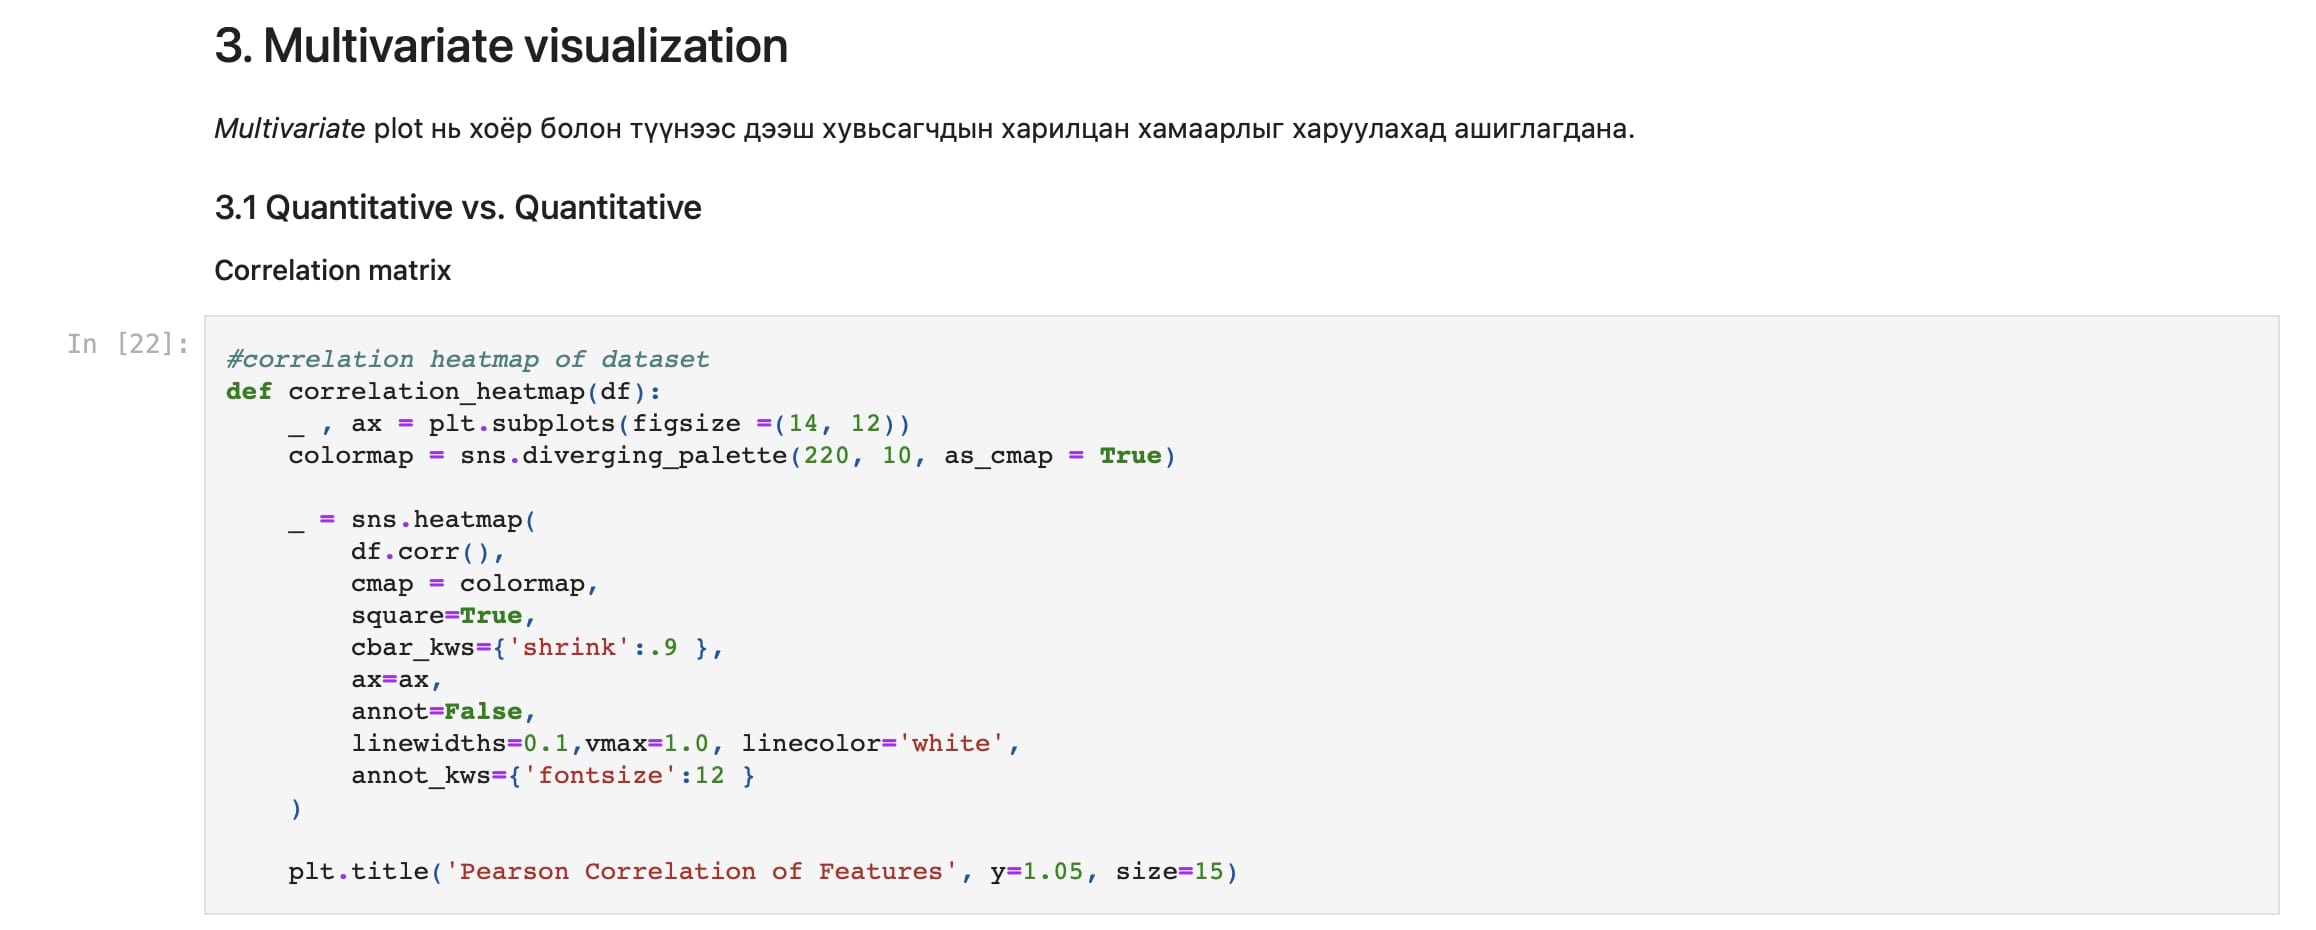Click the 'Pearson Correlation of Features' title string
This screenshot has height=930, width=2316.
point(700,871)
